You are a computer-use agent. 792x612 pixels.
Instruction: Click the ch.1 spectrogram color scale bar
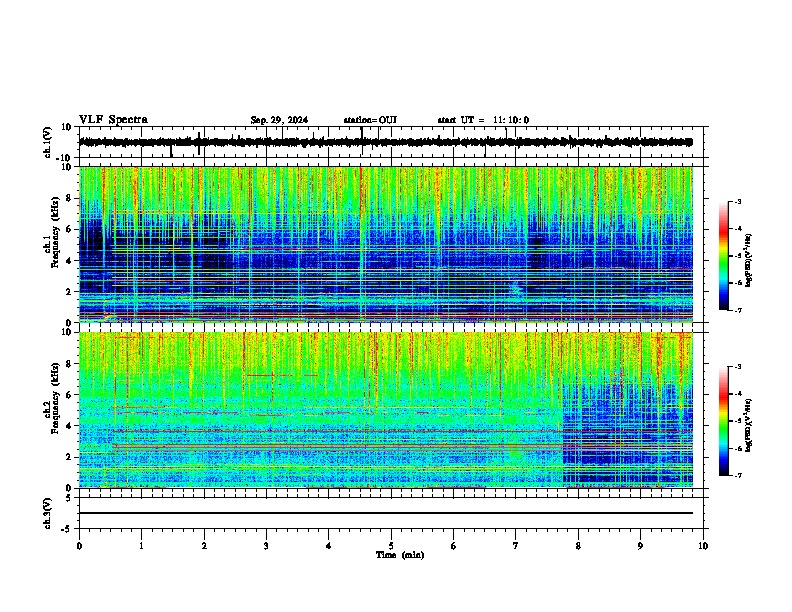tap(724, 256)
